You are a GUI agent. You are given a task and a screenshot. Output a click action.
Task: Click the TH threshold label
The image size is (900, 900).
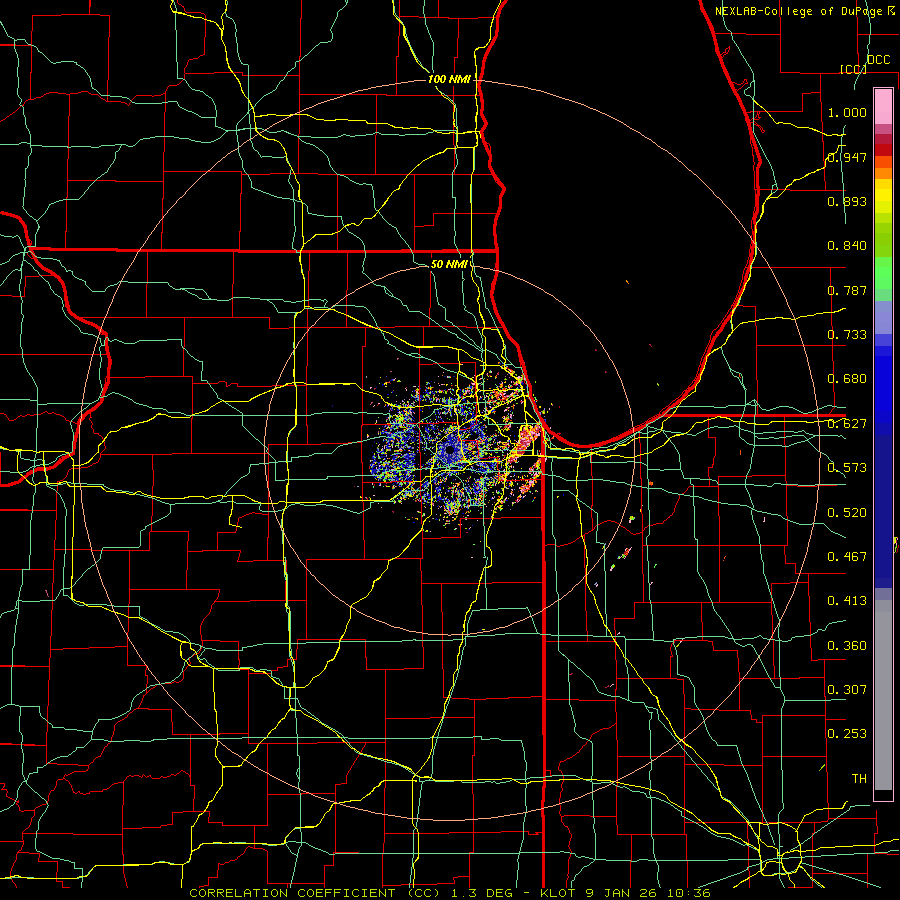(x=859, y=778)
